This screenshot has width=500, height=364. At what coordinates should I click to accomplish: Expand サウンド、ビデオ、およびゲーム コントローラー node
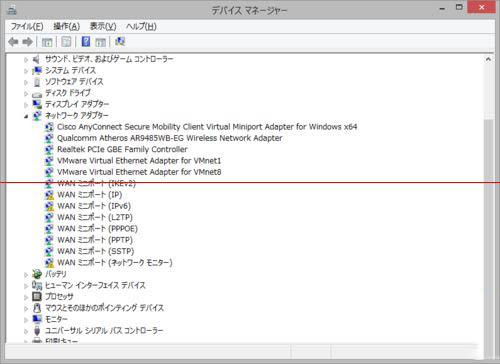click(x=26, y=60)
